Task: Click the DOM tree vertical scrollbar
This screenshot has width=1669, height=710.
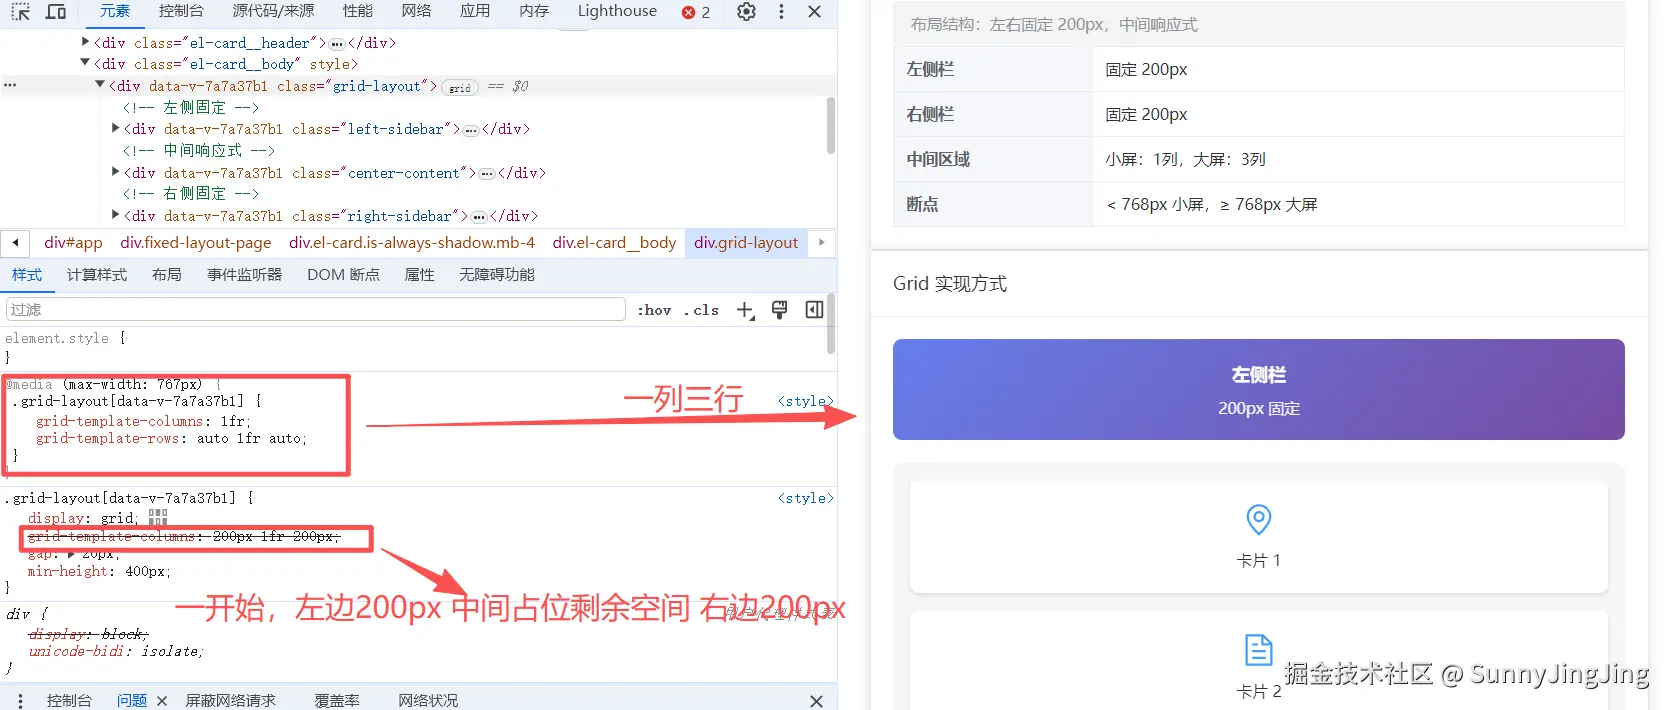Action: [x=831, y=125]
